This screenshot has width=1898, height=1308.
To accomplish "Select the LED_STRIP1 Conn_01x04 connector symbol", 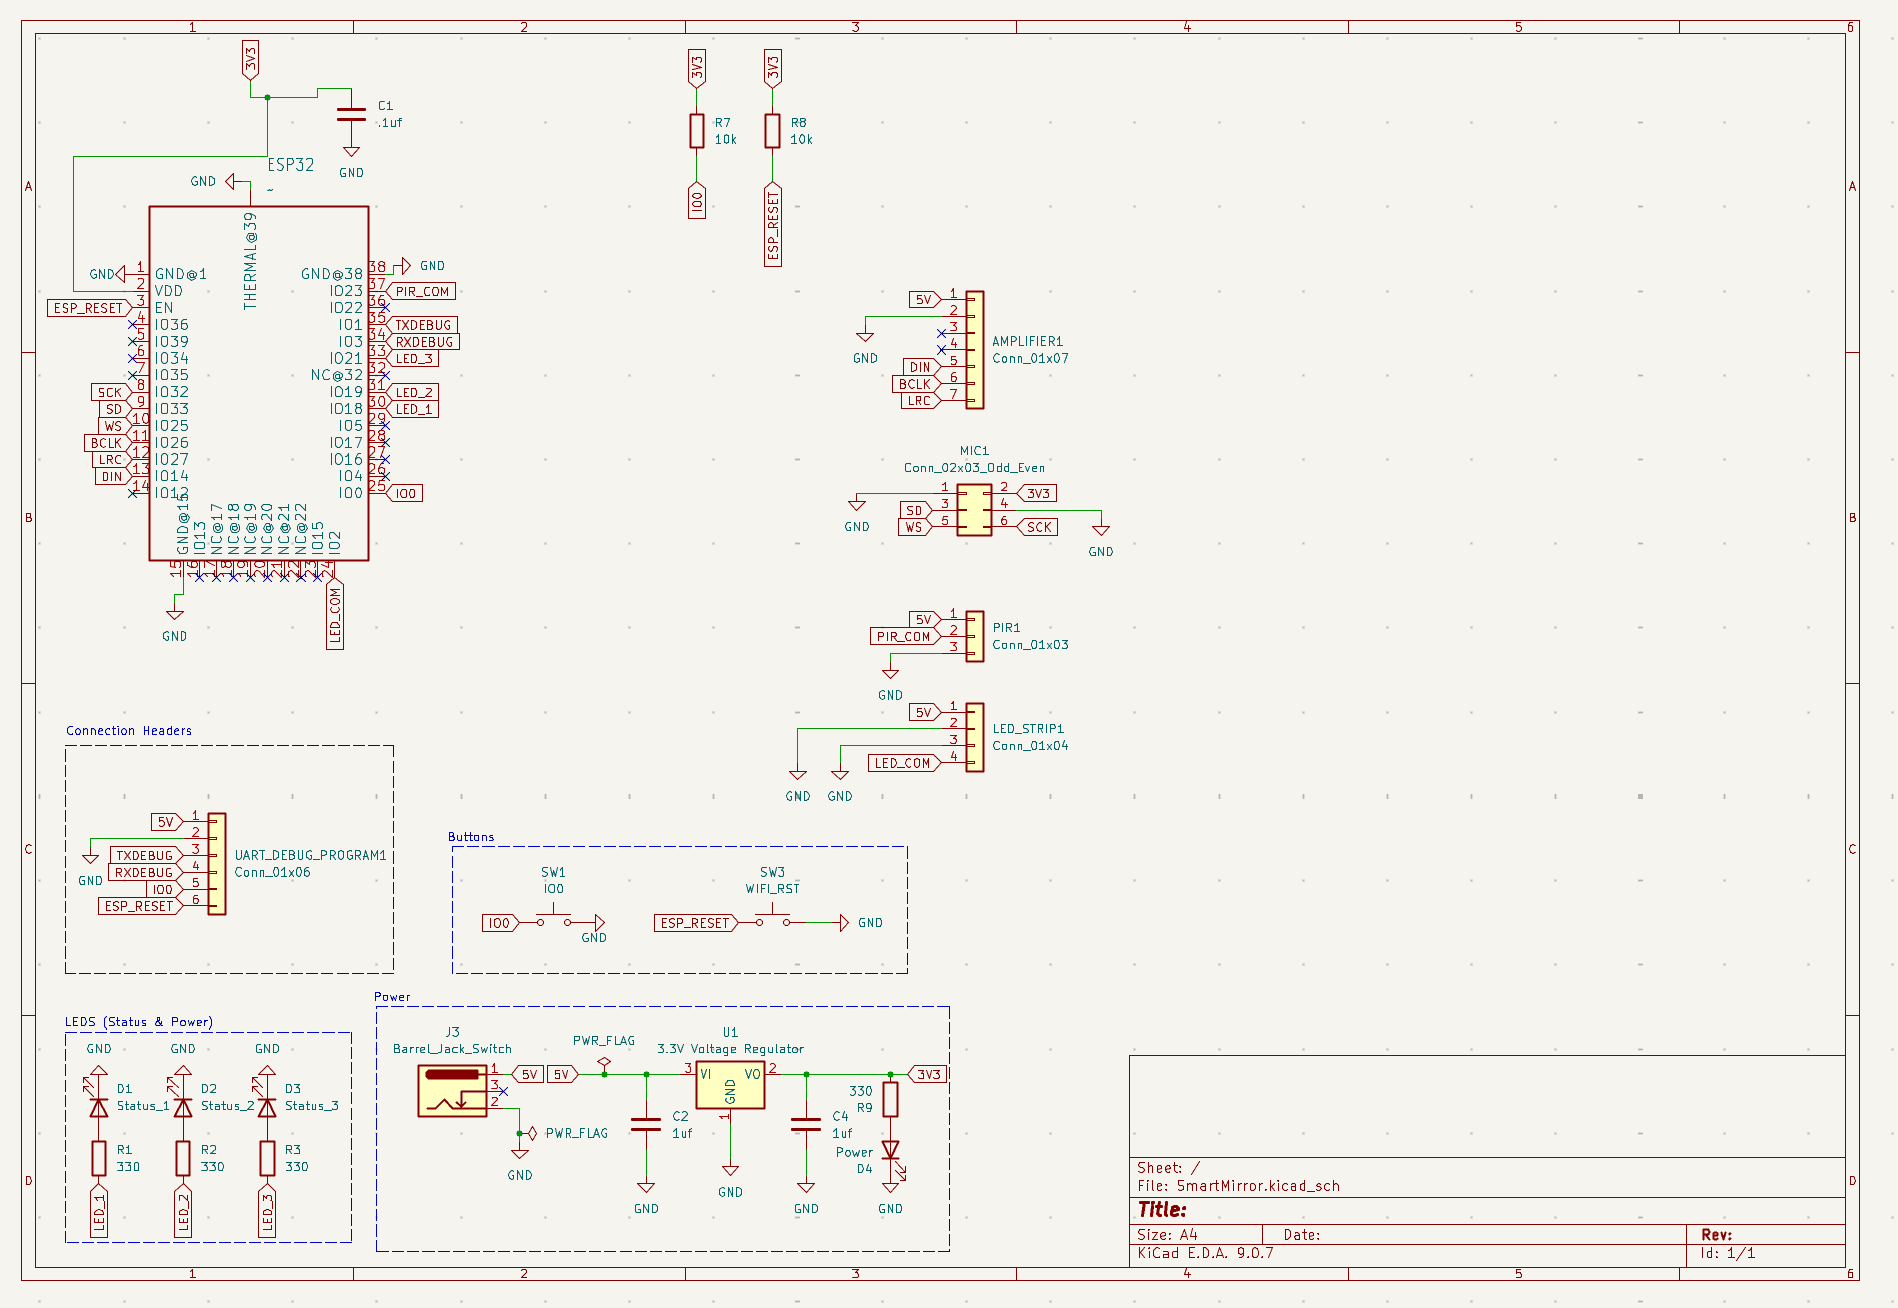I will coord(974,737).
